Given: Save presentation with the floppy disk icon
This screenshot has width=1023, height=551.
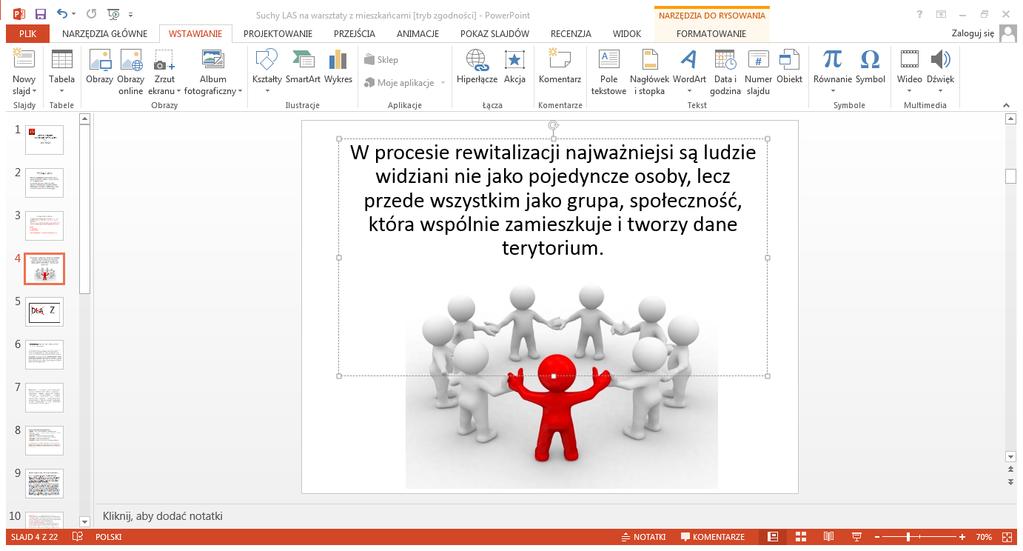Looking at the screenshot, I should (40, 14).
